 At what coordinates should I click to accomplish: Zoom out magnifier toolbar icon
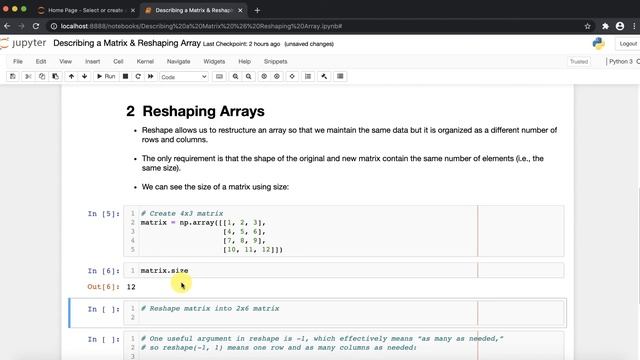[x=248, y=76]
